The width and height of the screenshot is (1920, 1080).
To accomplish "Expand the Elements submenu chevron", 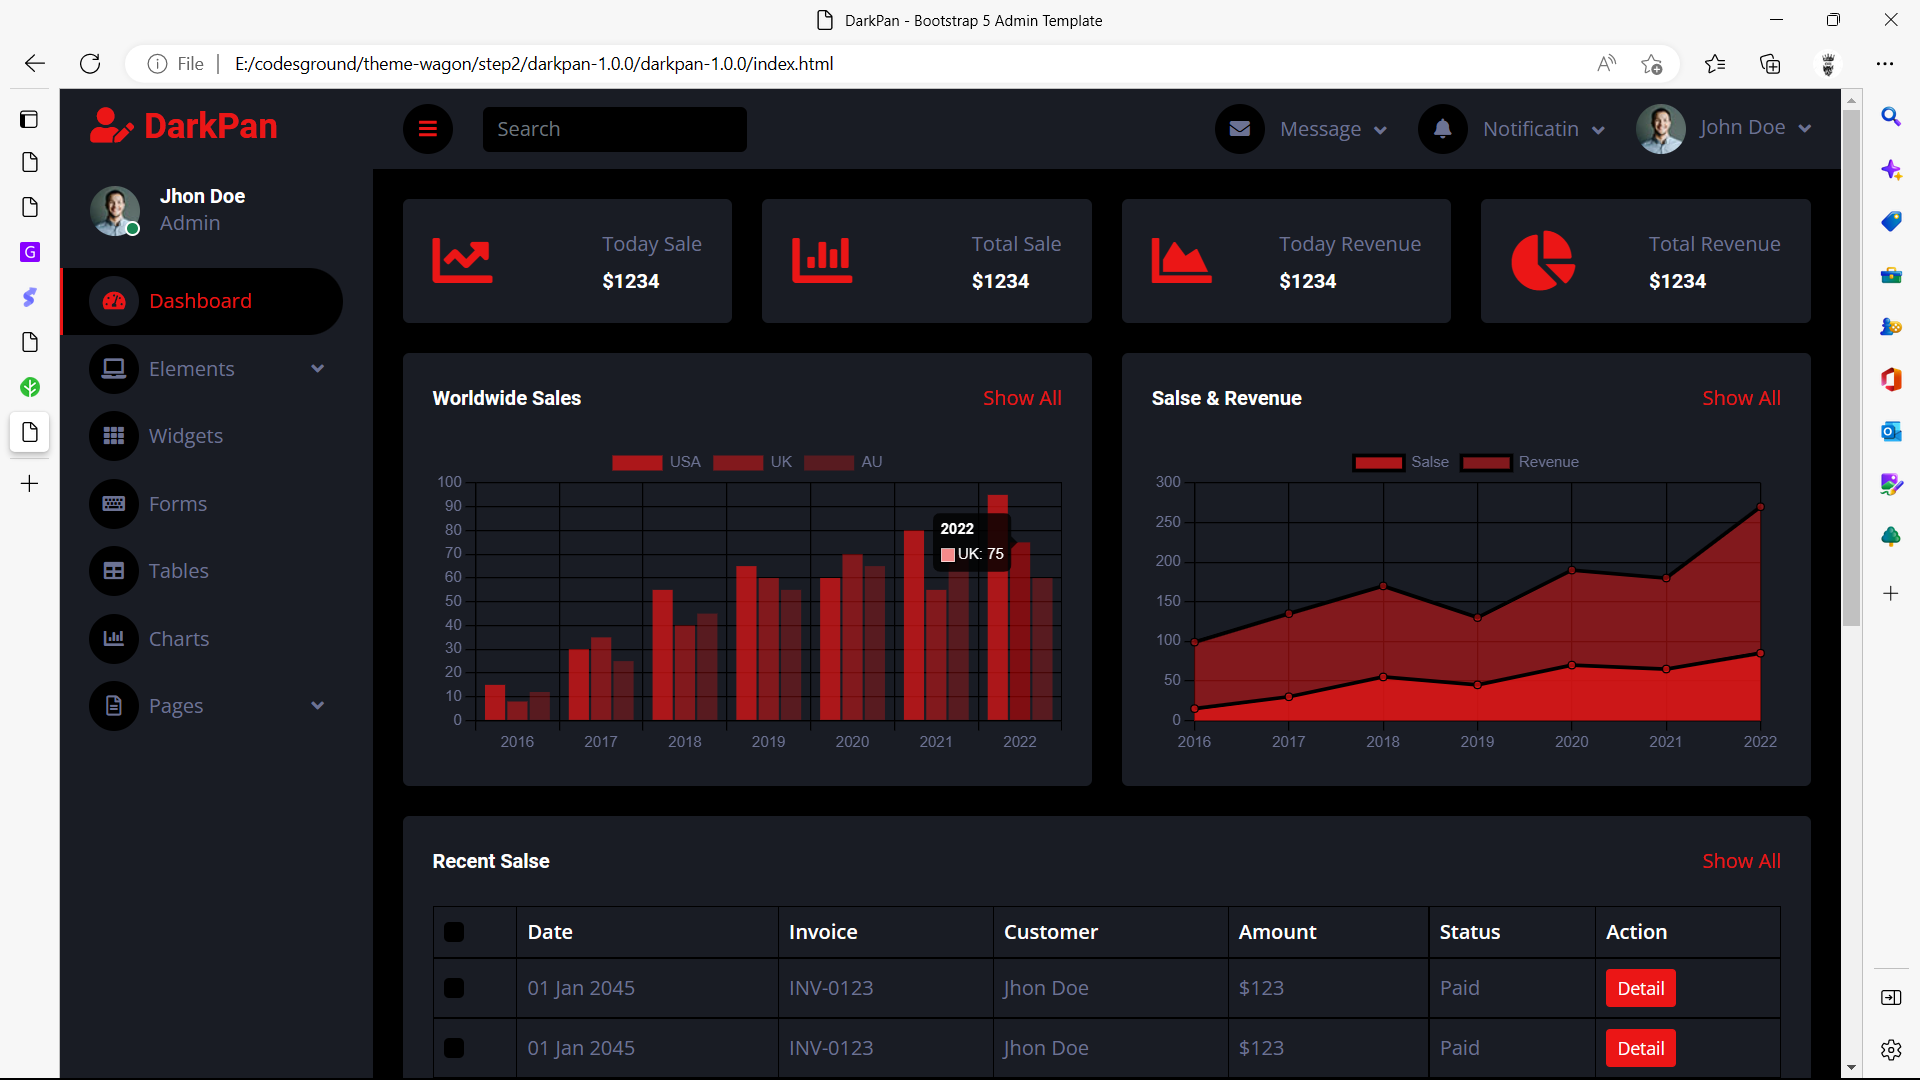I will (x=318, y=369).
